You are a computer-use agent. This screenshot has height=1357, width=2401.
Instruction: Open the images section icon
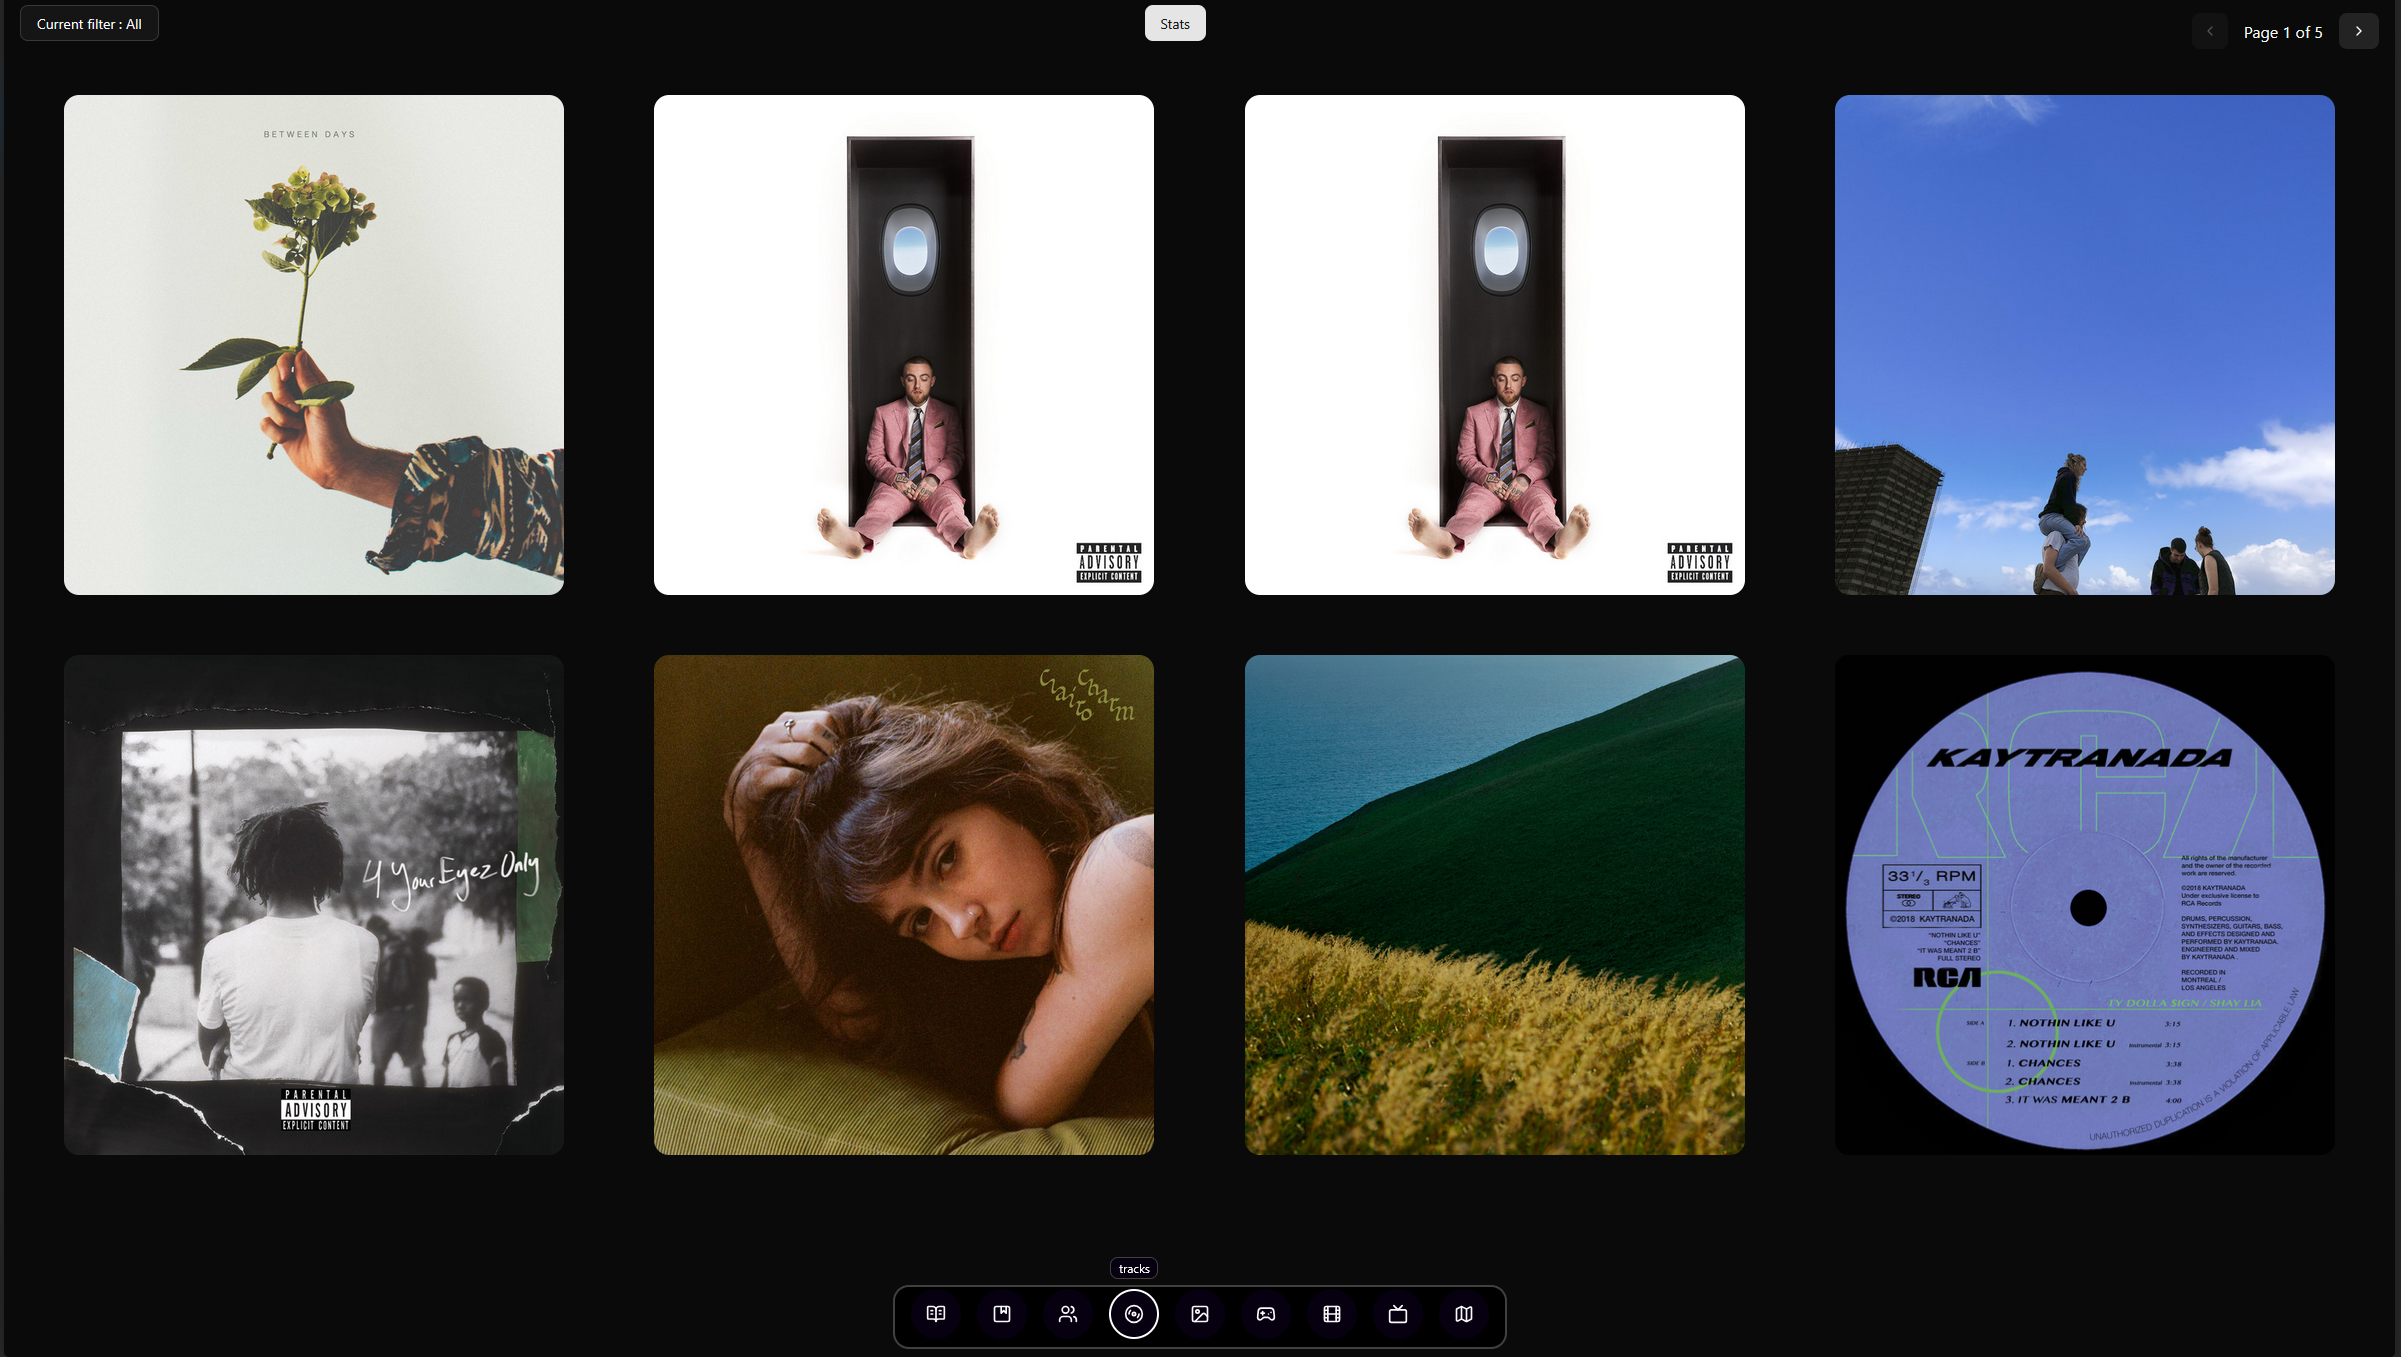tap(1200, 1314)
